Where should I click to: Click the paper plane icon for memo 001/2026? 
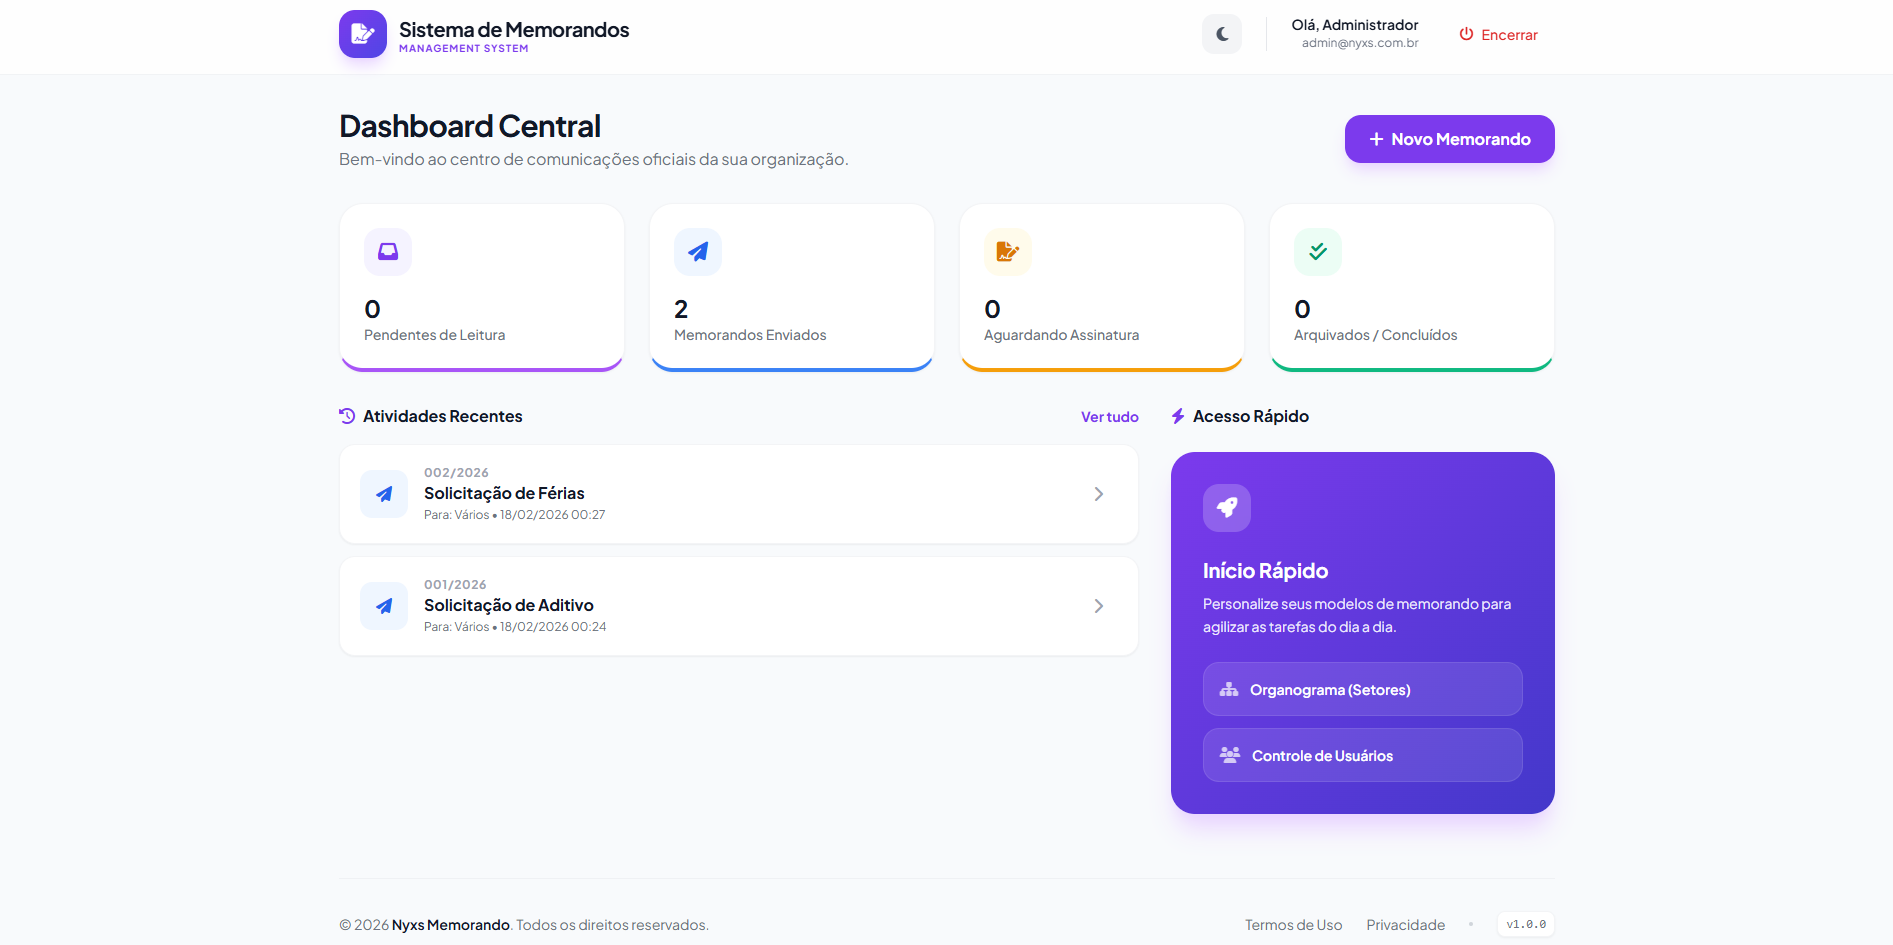click(384, 606)
